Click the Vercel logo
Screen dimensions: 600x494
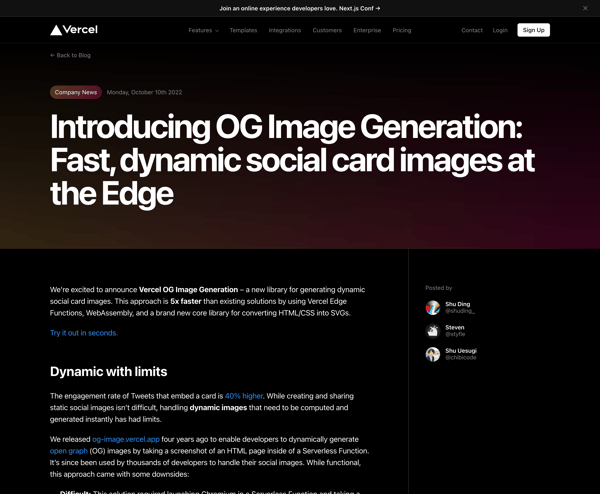(x=74, y=30)
